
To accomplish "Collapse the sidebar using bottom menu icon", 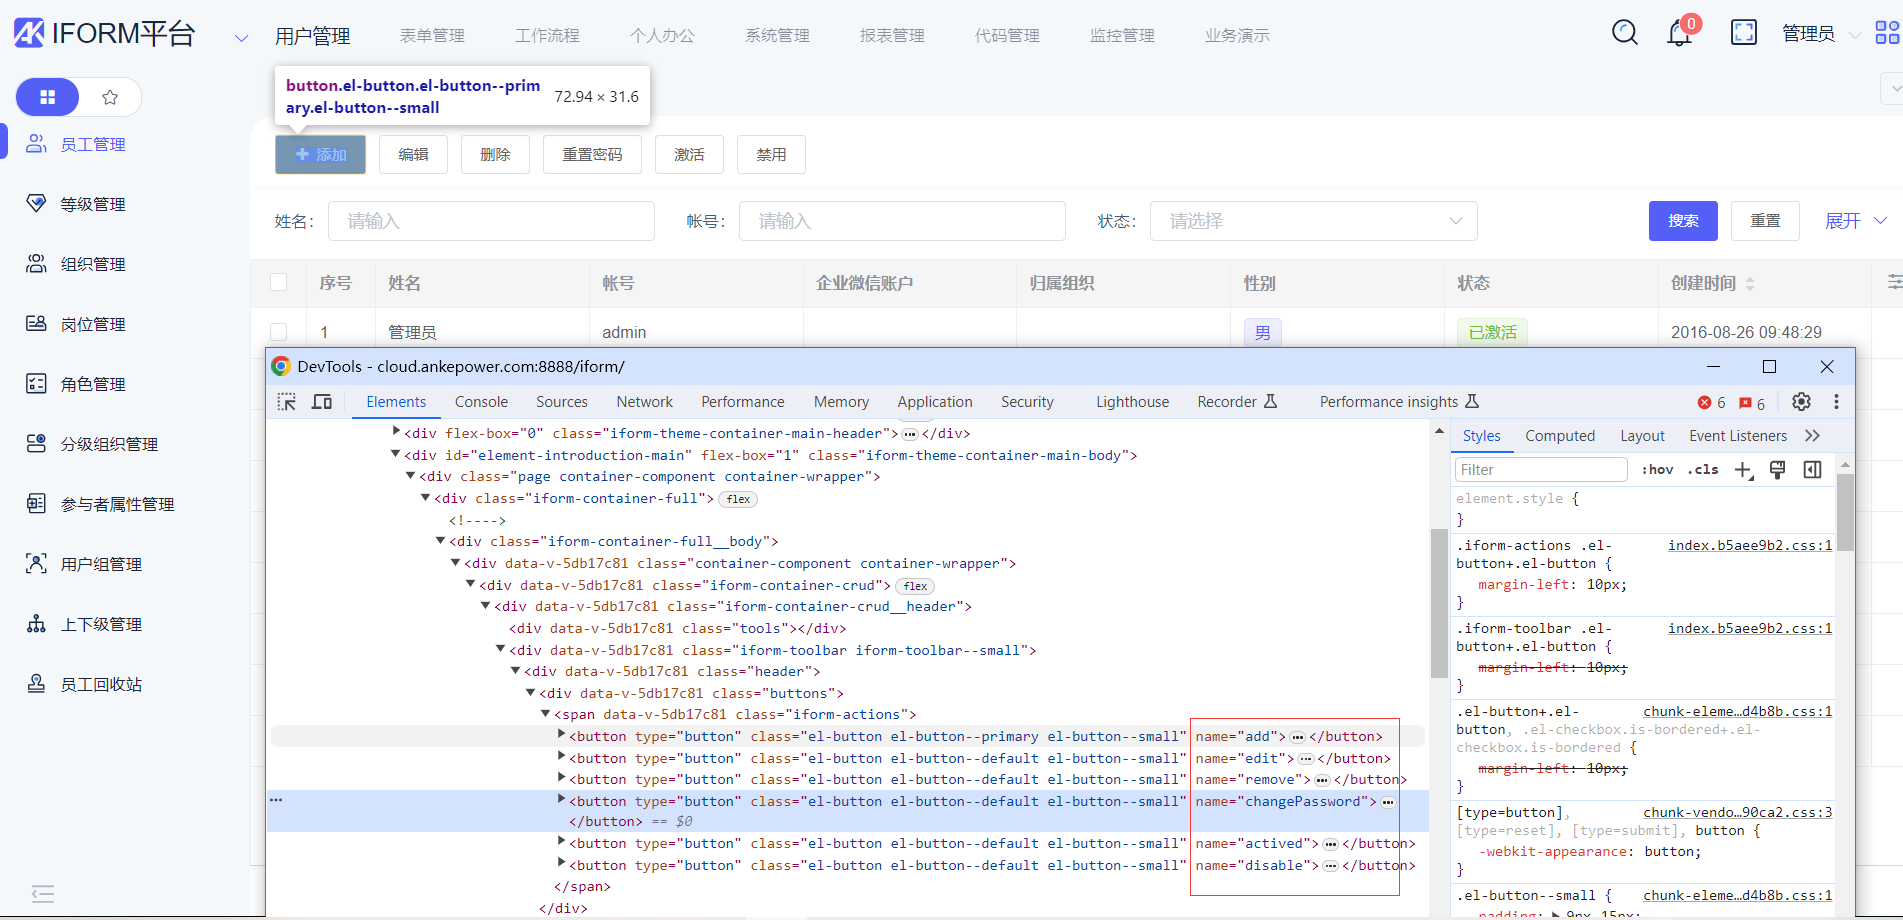I will (x=43, y=893).
